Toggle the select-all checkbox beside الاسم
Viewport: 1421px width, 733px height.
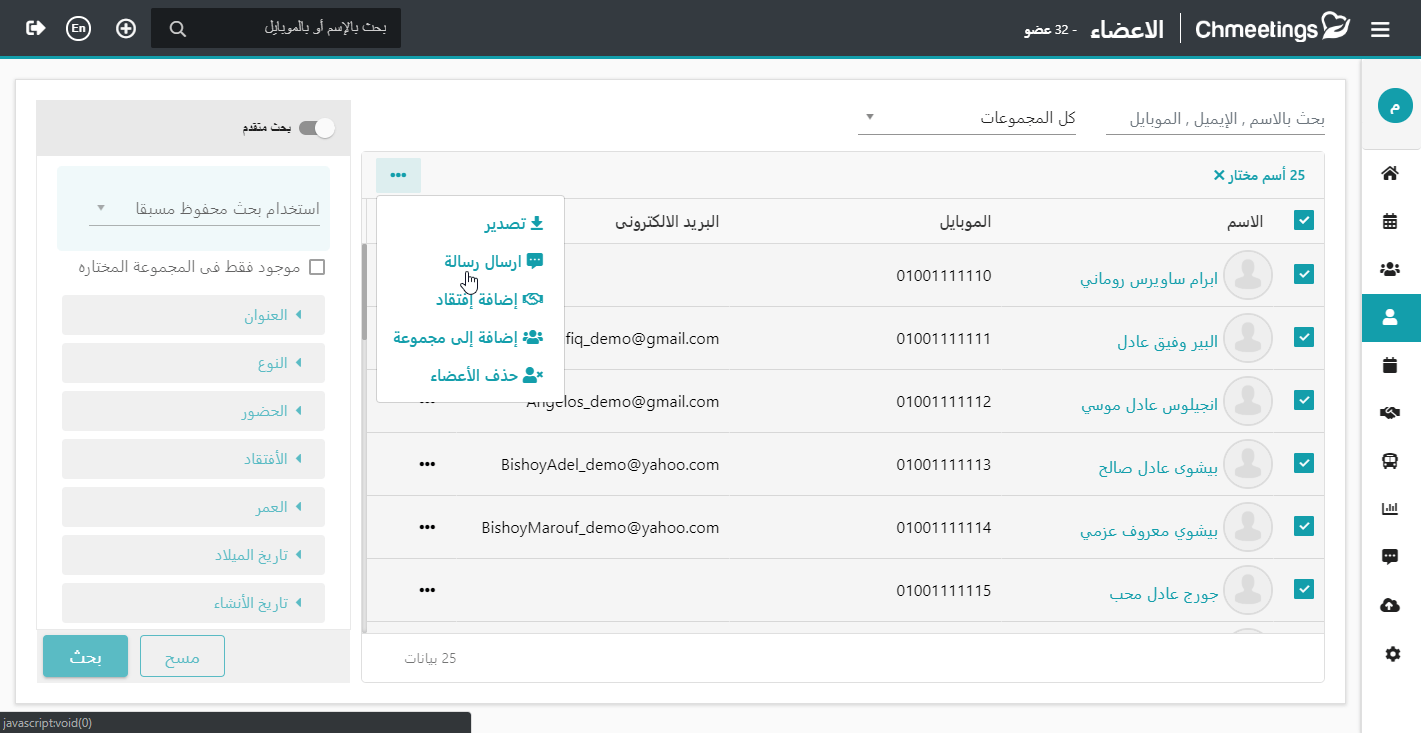click(1304, 221)
